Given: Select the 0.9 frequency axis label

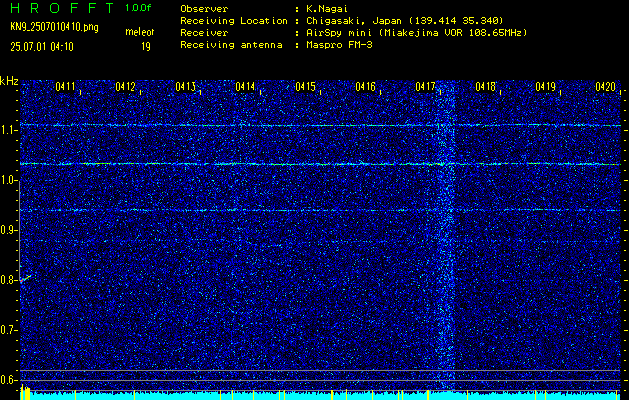Looking at the screenshot, I should pyautogui.click(x=8, y=230).
